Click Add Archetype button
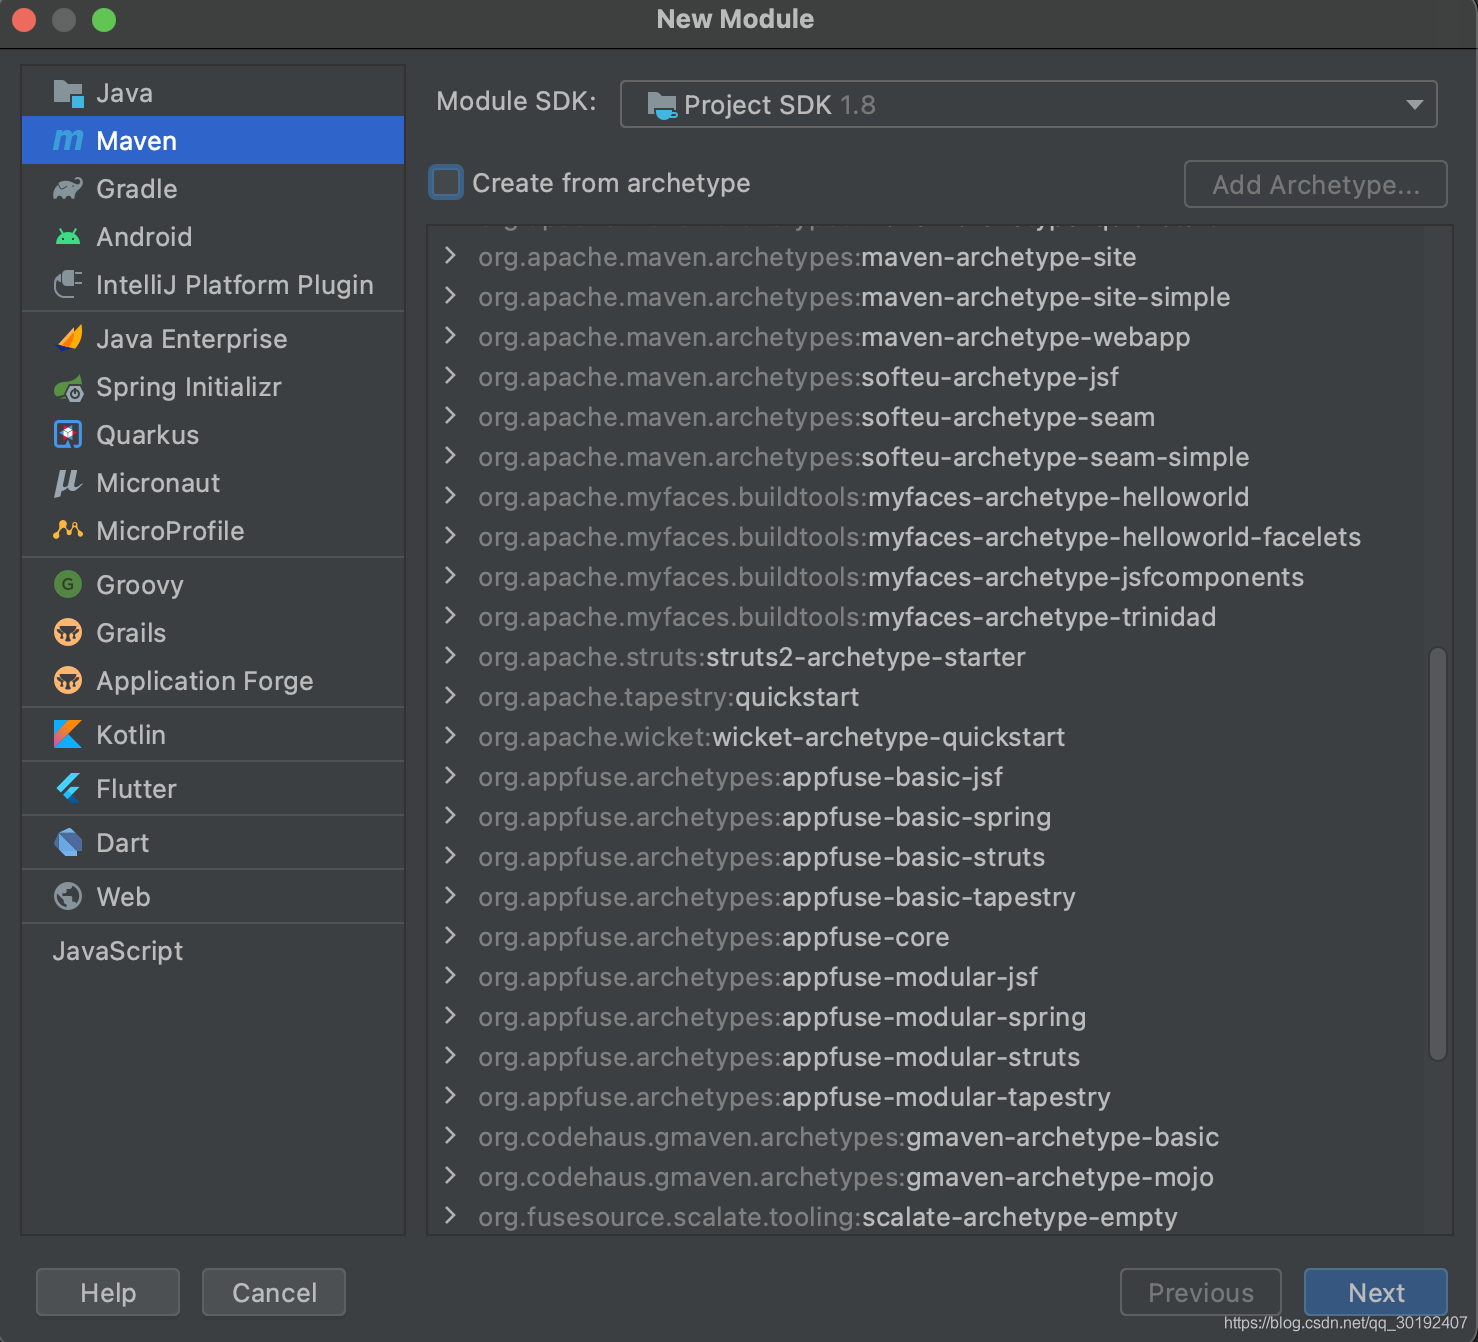Viewport: 1478px width, 1342px height. point(1316,184)
